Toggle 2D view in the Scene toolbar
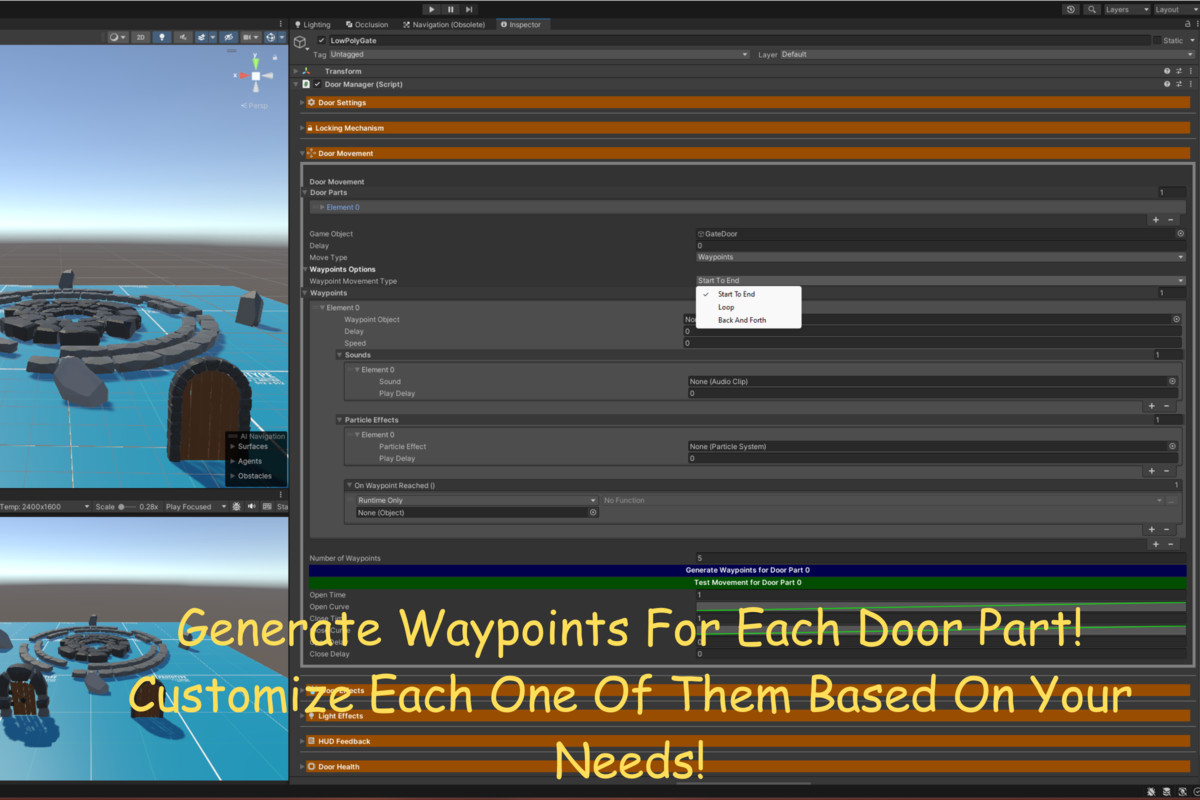Viewport: 1200px width, 800px height. click(141, 37)
